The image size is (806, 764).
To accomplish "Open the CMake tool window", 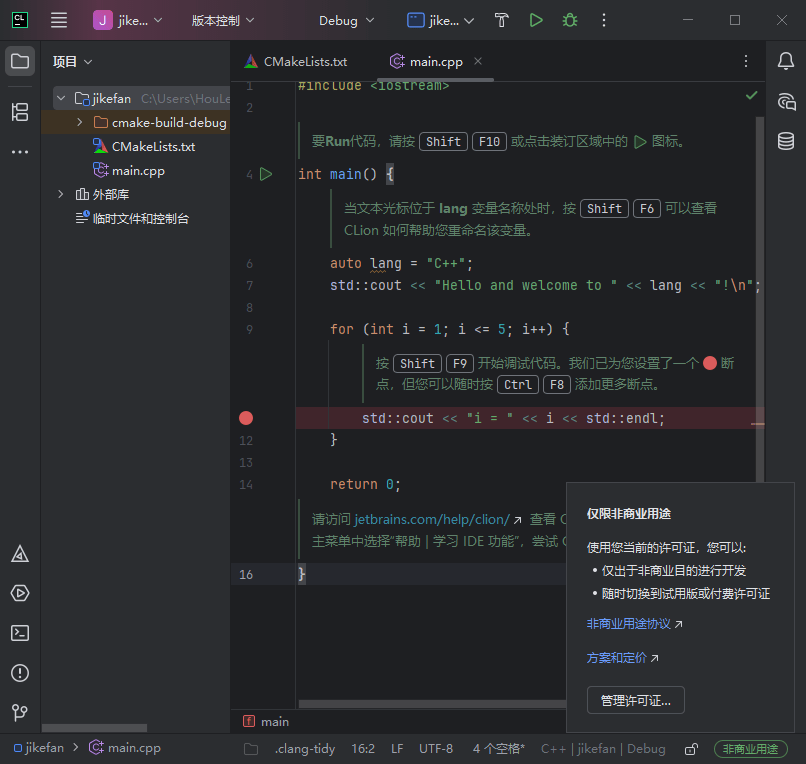I will (20, 554).
